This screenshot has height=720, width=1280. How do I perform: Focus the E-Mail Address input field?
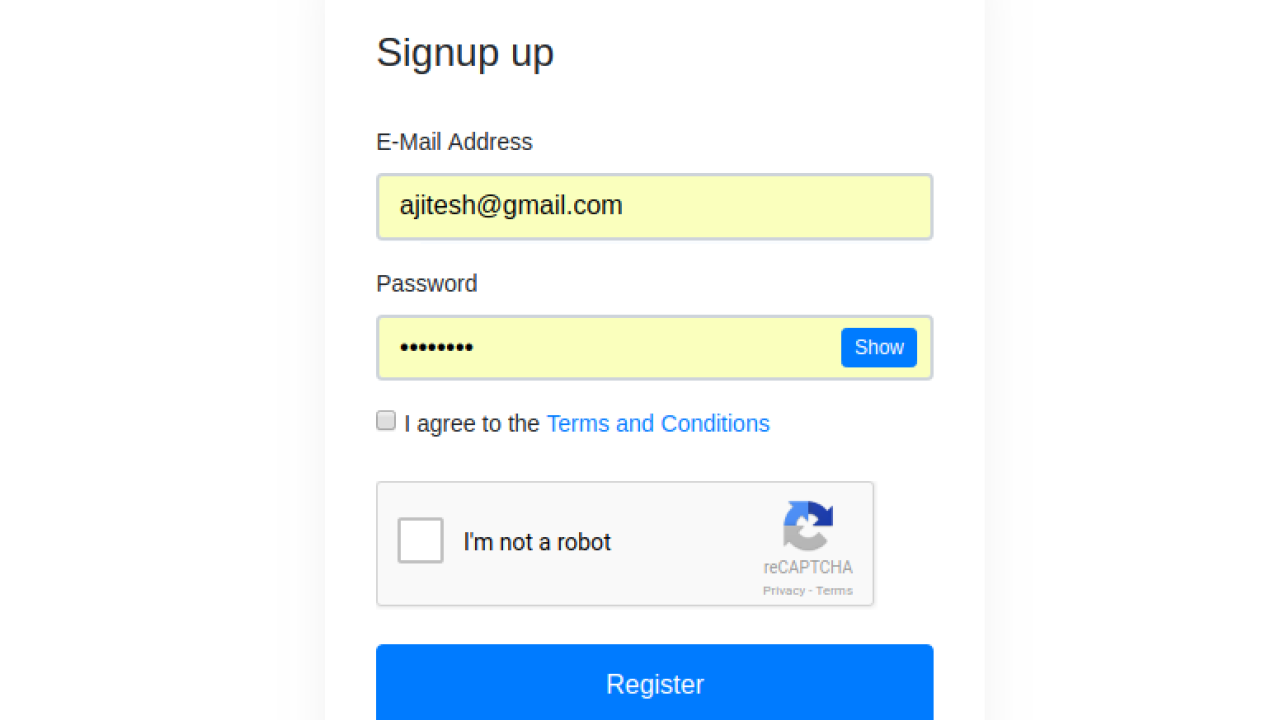[655, 207]
